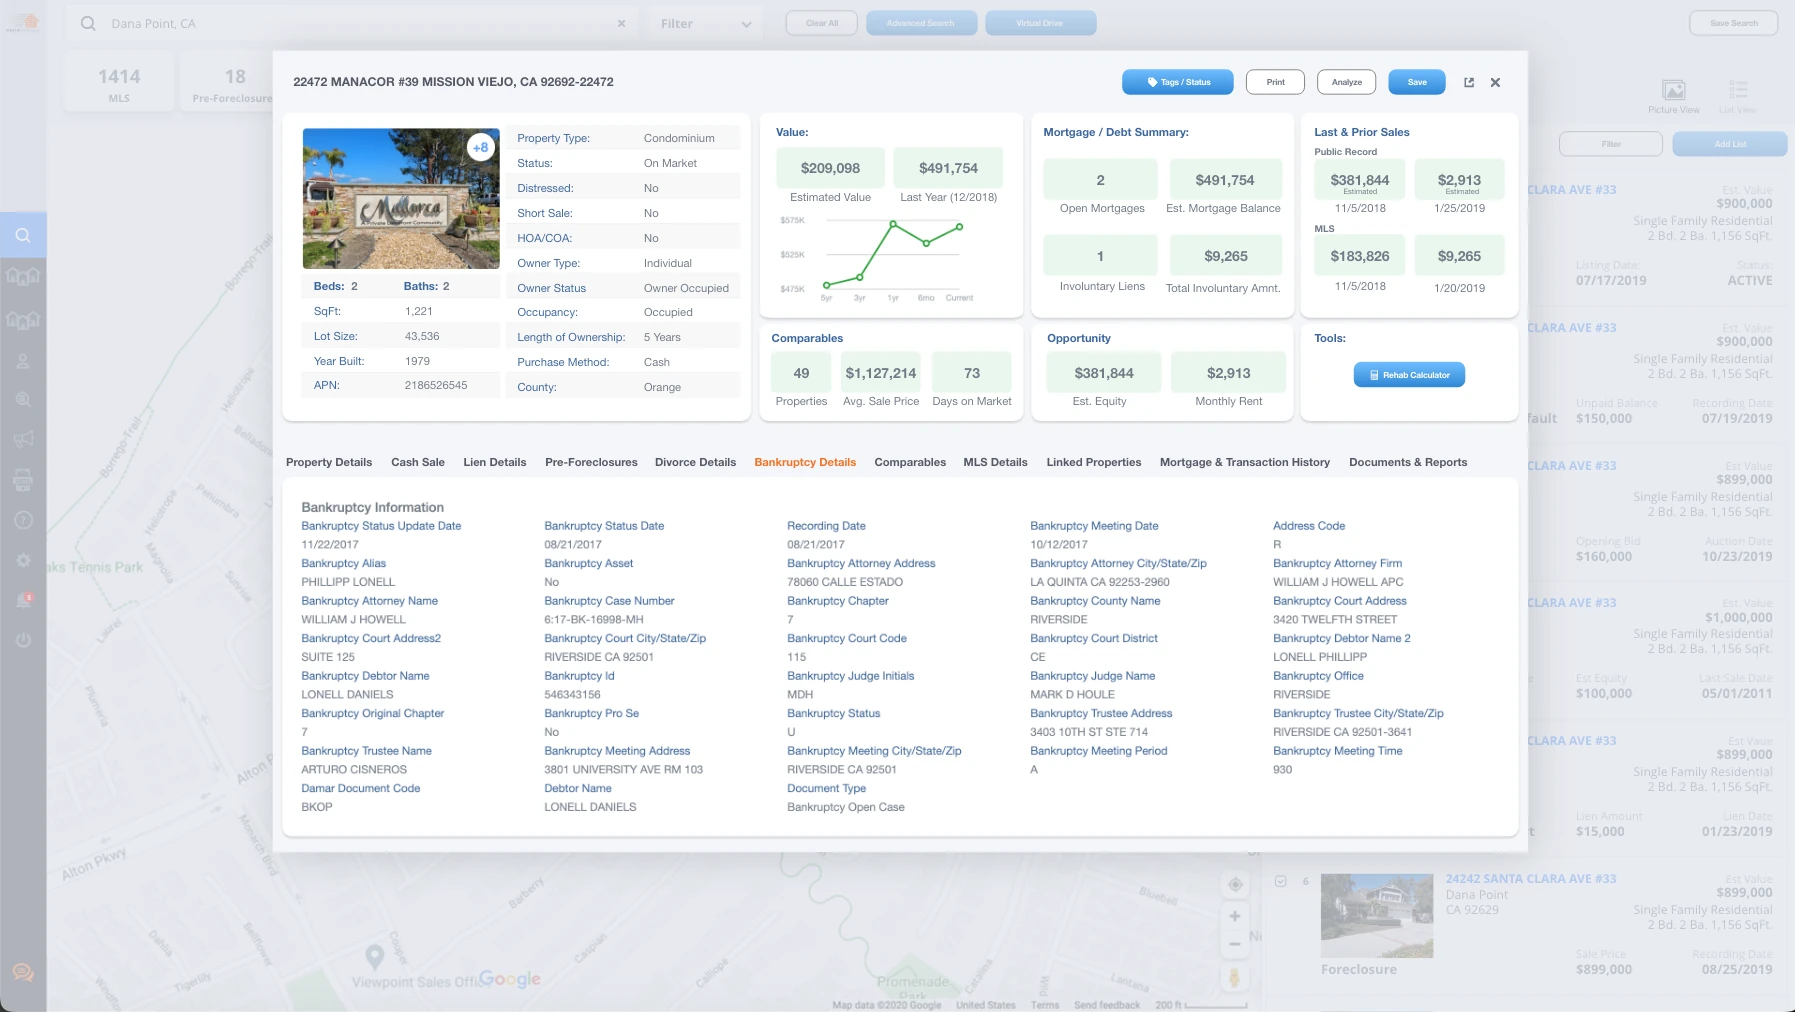The height and width of the screenshot is (1012, 1795).
Task: Open settings gear in the sidebar
Action: (23, 561)
